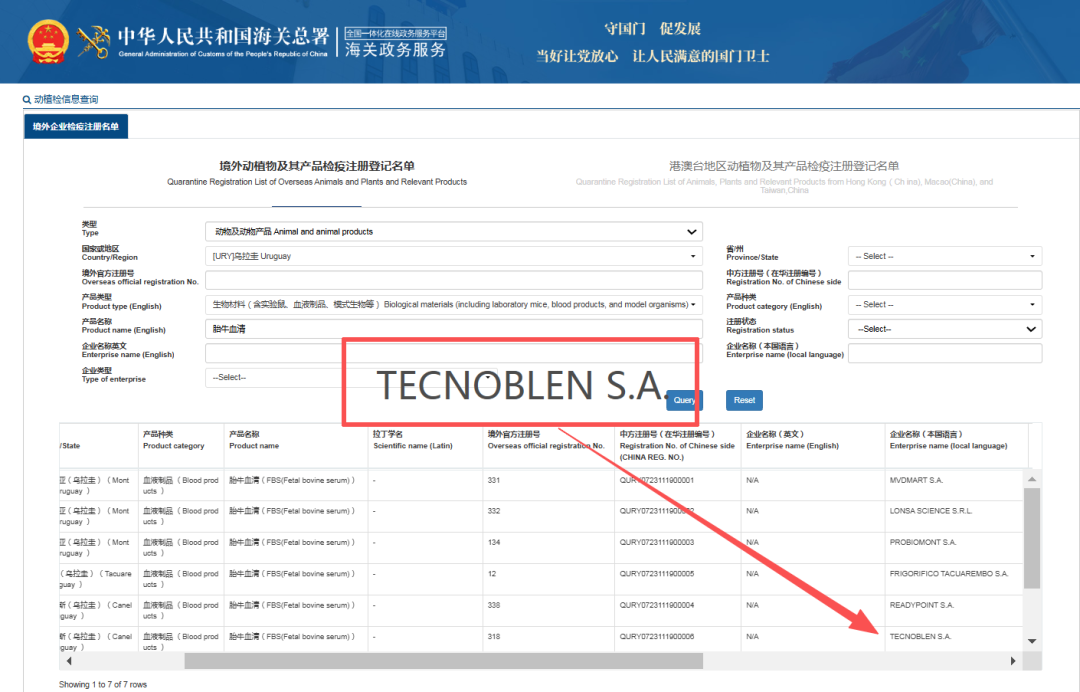Open the Country/Region dropdown showing Uruguay

tap(454, 256)
